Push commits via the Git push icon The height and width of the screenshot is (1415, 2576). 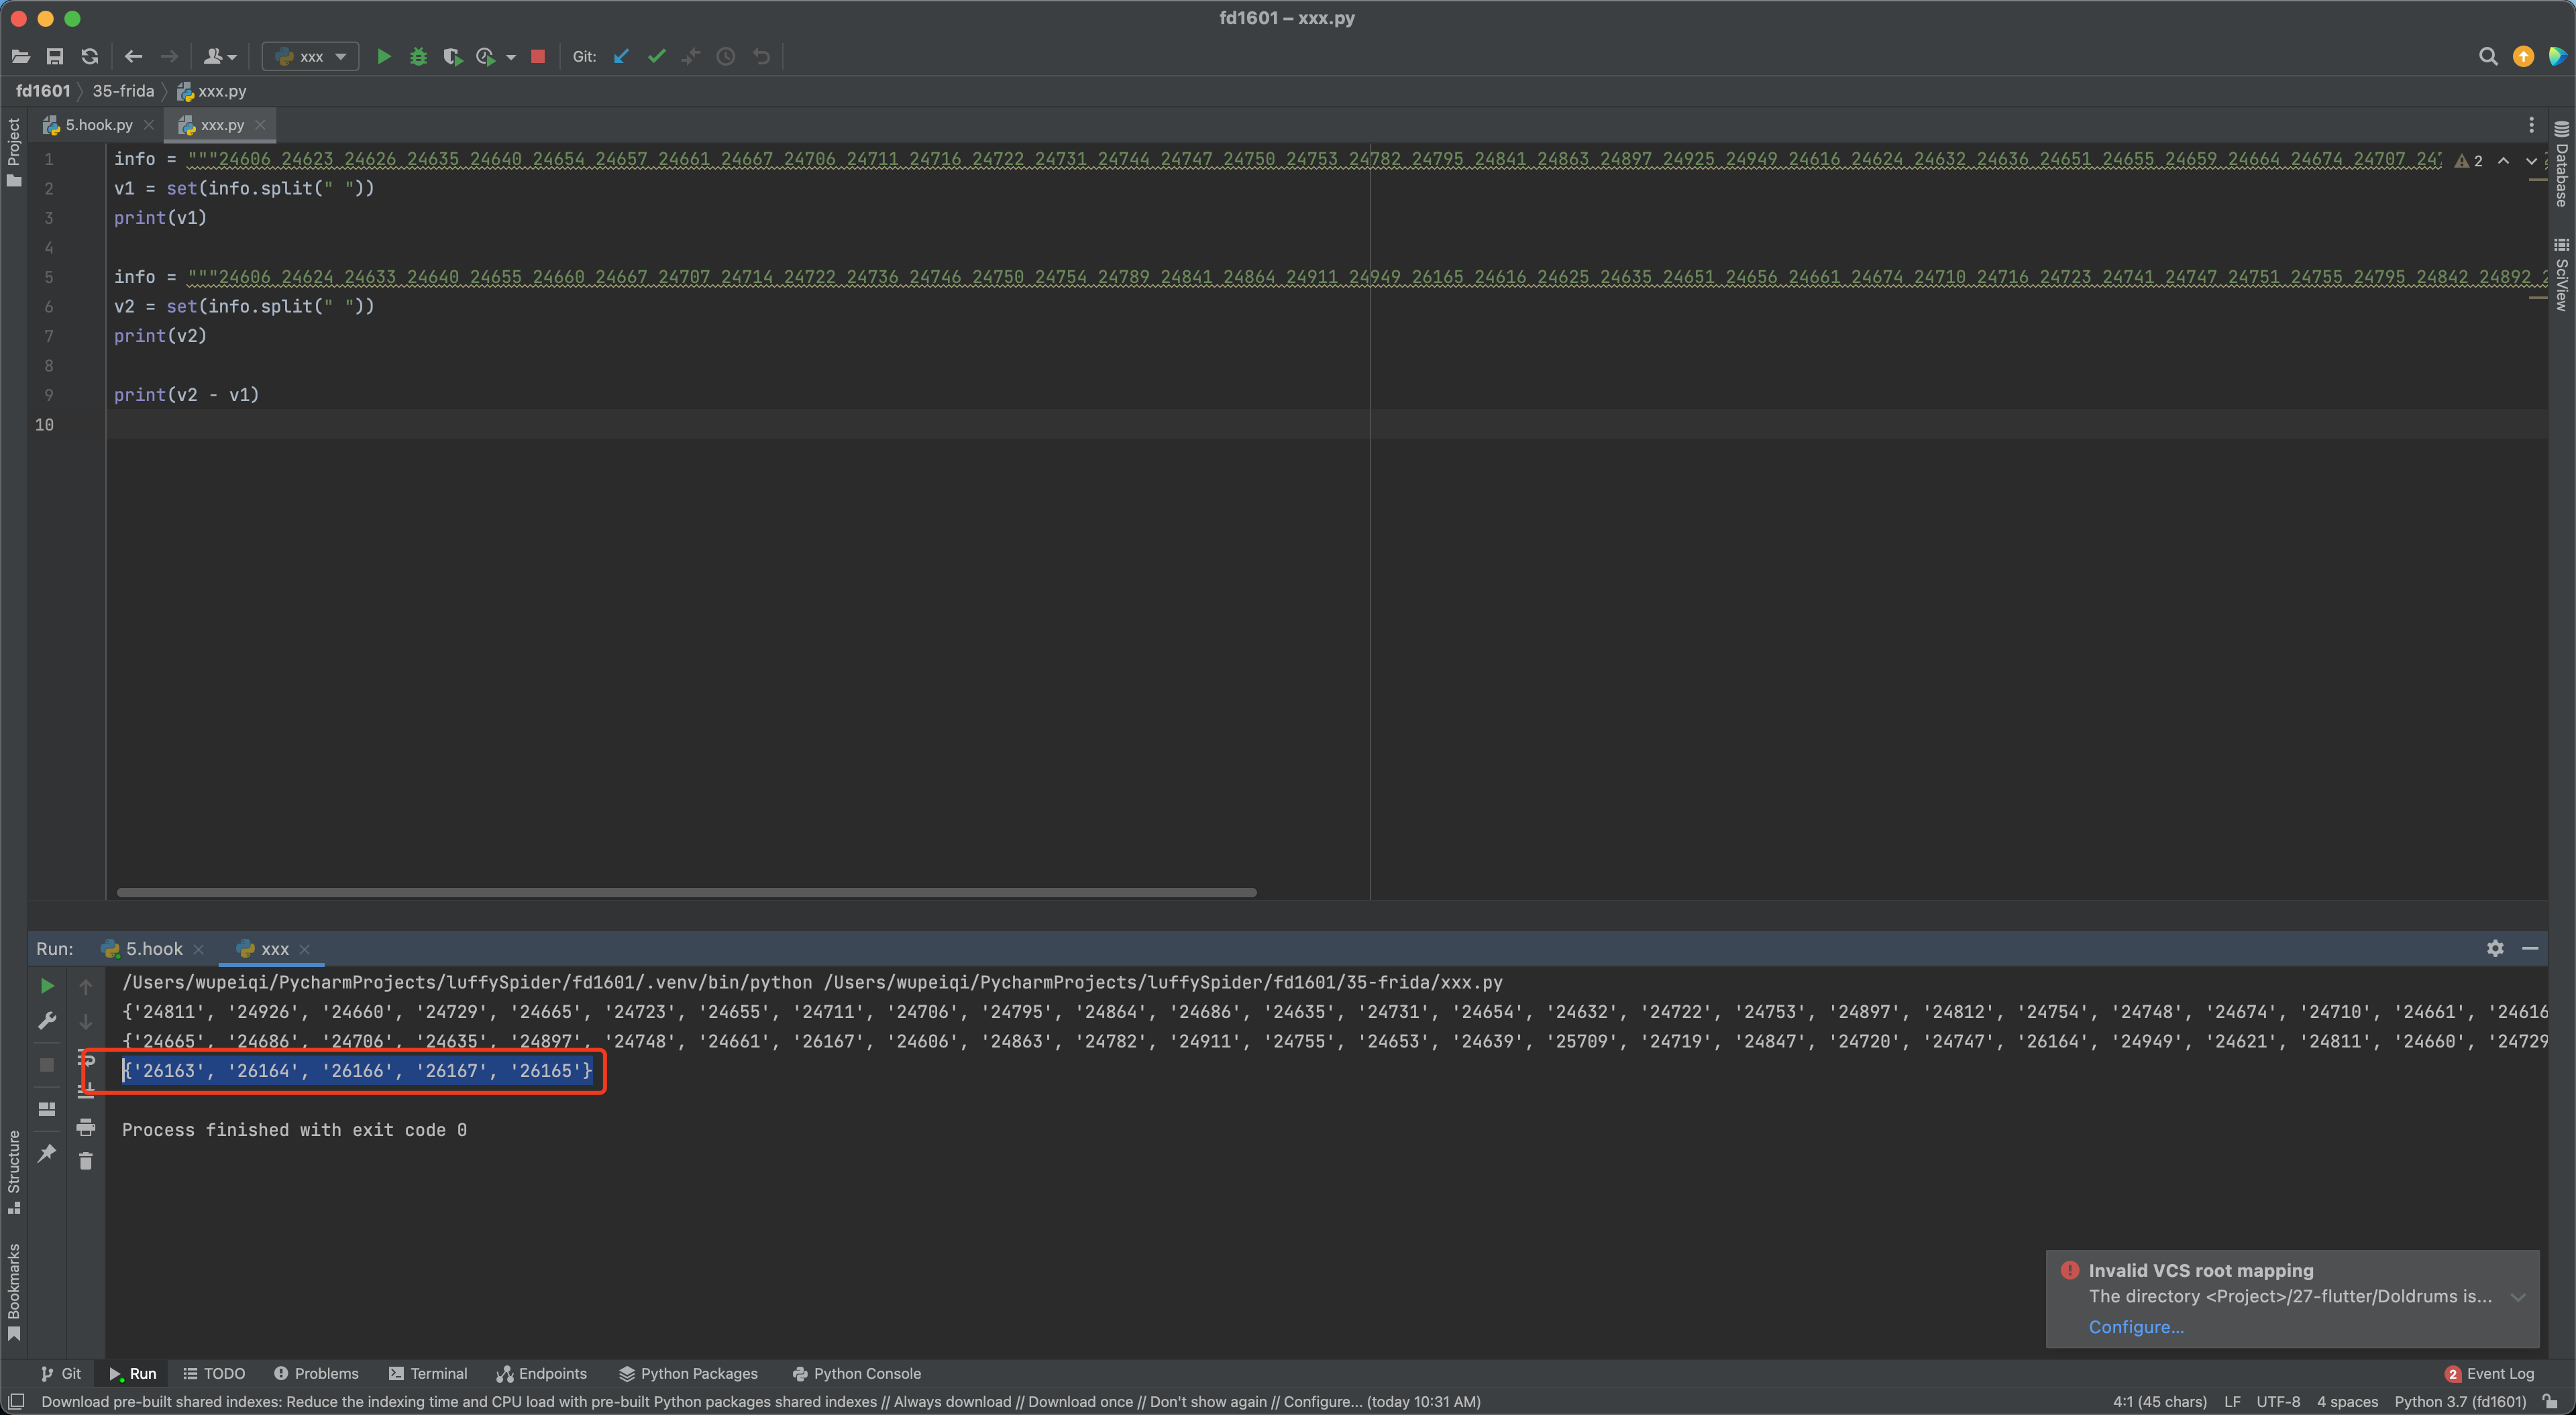click(x=691, y=57)
